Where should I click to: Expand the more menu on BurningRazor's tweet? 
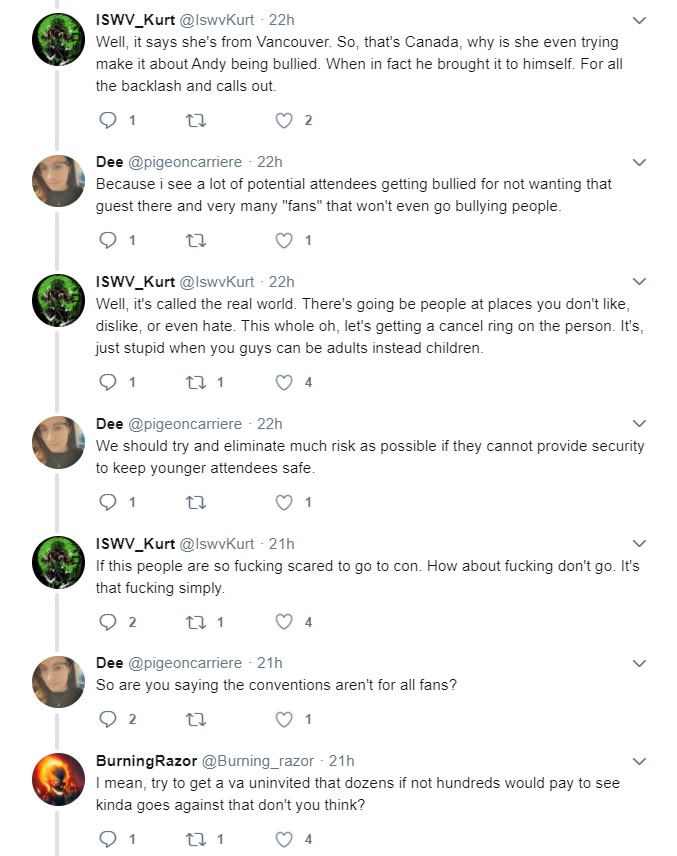(639, 761)
